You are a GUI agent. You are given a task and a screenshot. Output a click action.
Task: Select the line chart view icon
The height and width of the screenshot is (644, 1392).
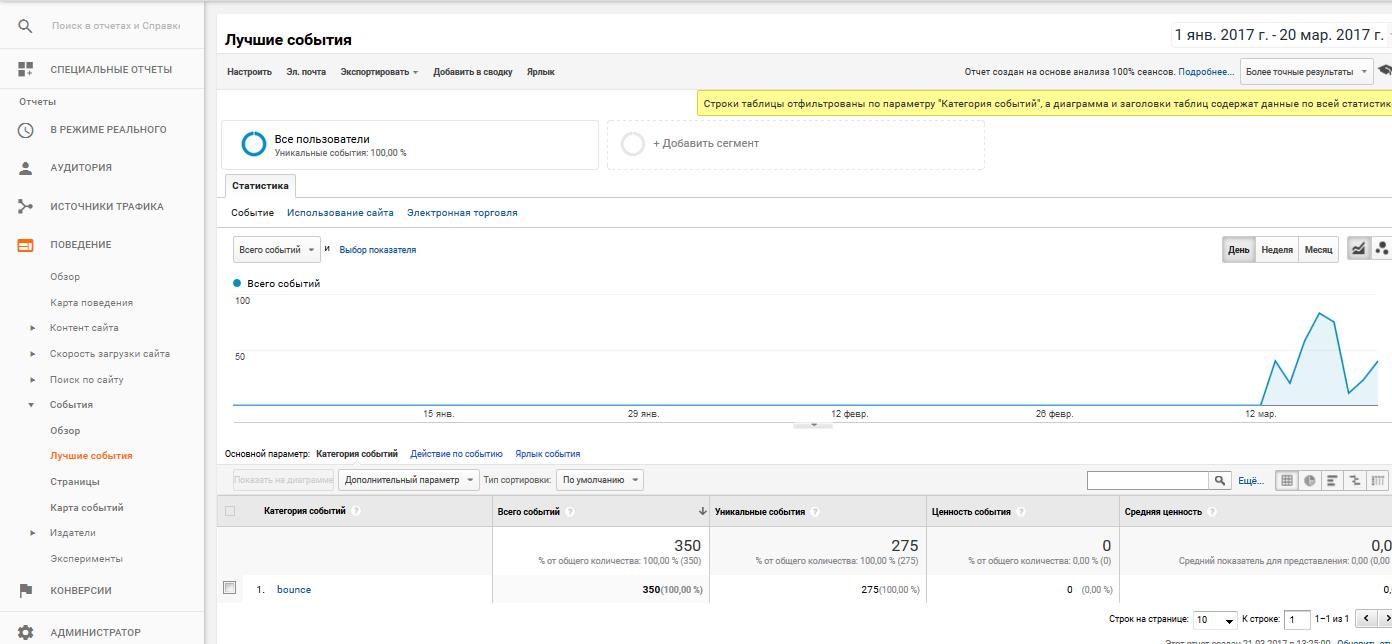pos(1358,249)
